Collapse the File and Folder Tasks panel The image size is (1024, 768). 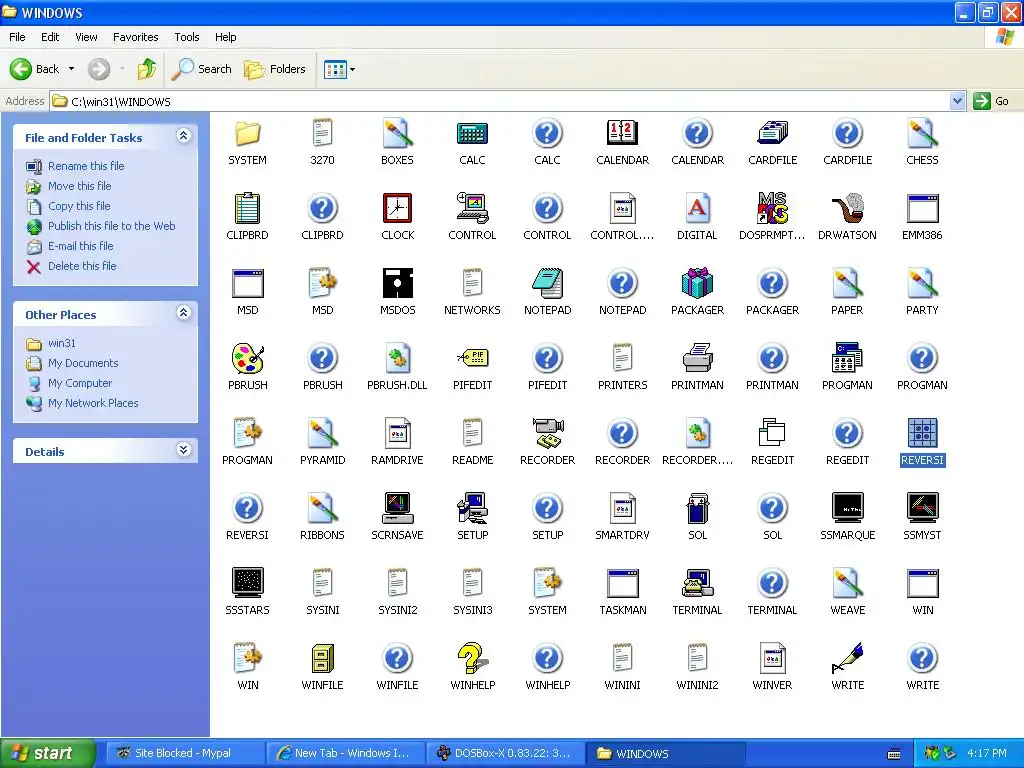pos(184,136)
